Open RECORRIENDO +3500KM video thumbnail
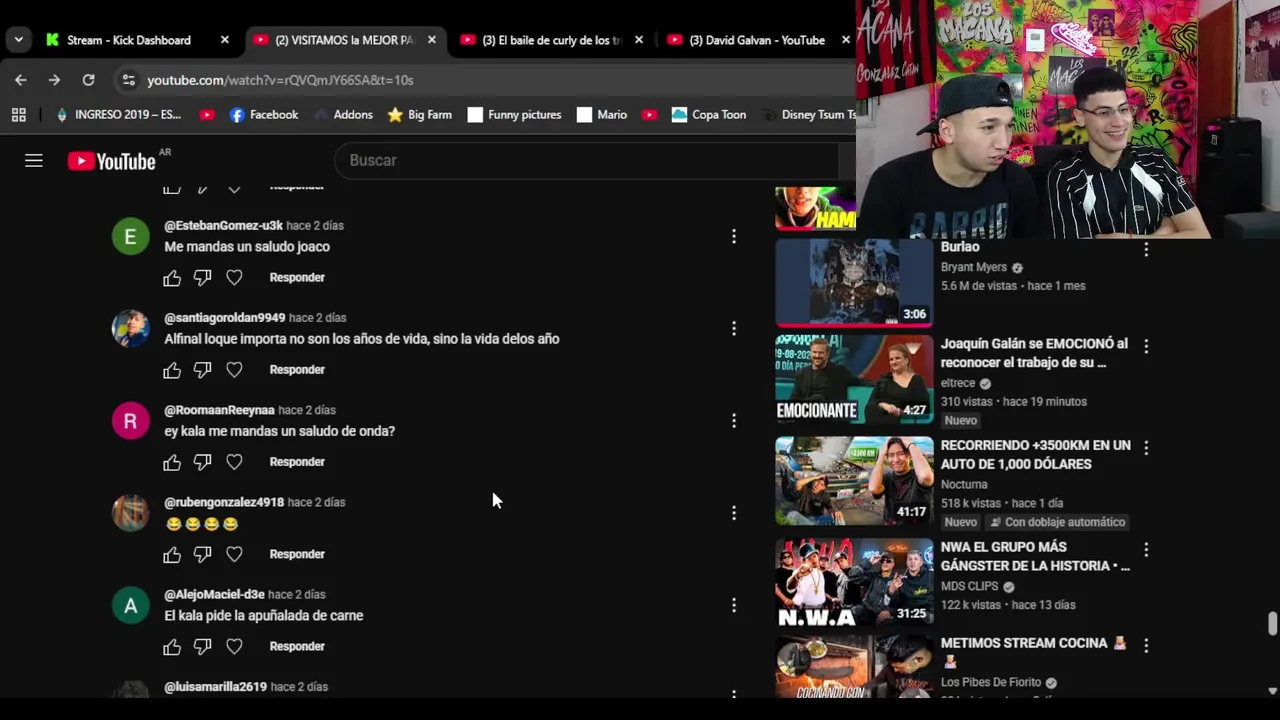This screenshot has width=1280, height=720. (x=854, y=481)
